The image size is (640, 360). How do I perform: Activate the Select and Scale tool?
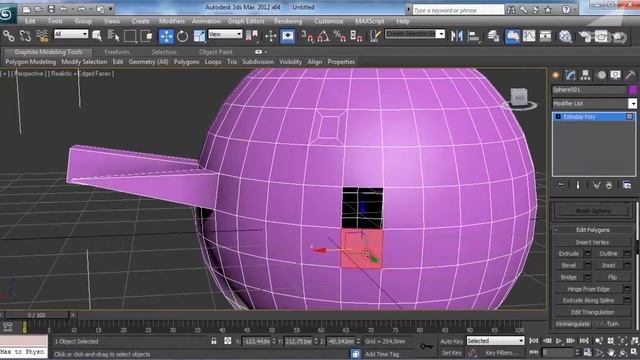pyautogui.click(x=199, y=36)
